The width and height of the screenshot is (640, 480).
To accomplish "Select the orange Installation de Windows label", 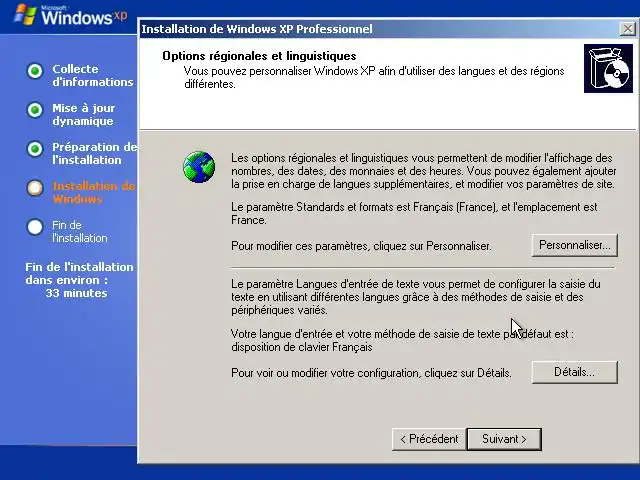I will click(x=93, y=193).
